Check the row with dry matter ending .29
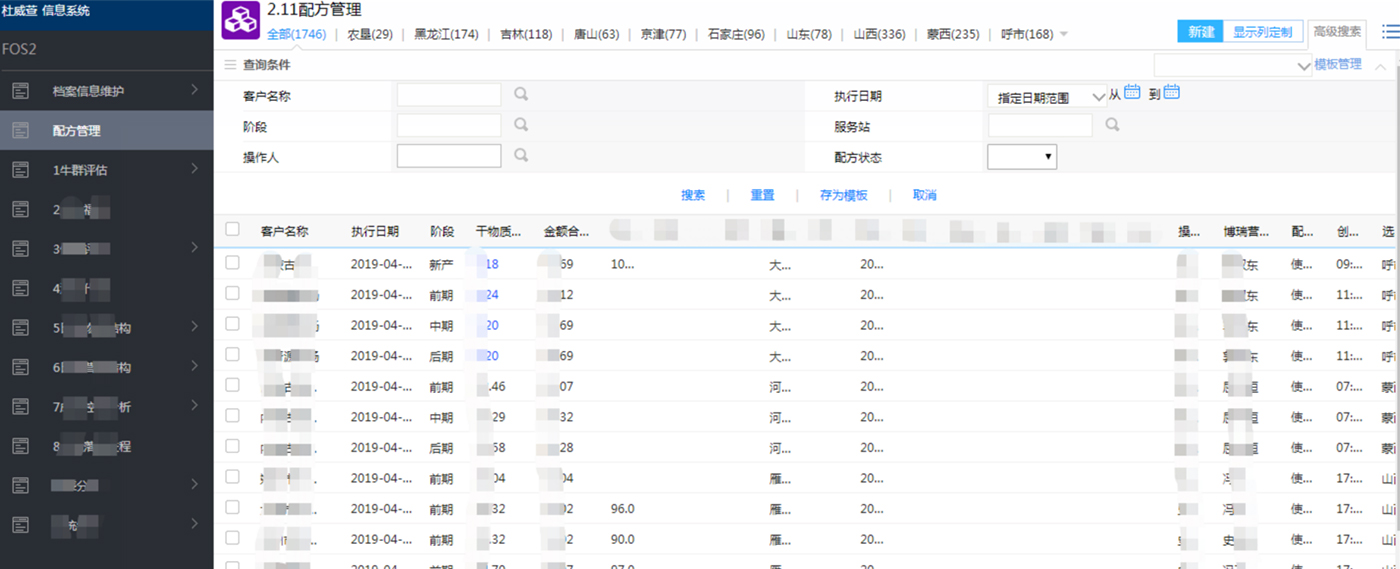This screenshot has height=569, width=1400. point(232,416)
